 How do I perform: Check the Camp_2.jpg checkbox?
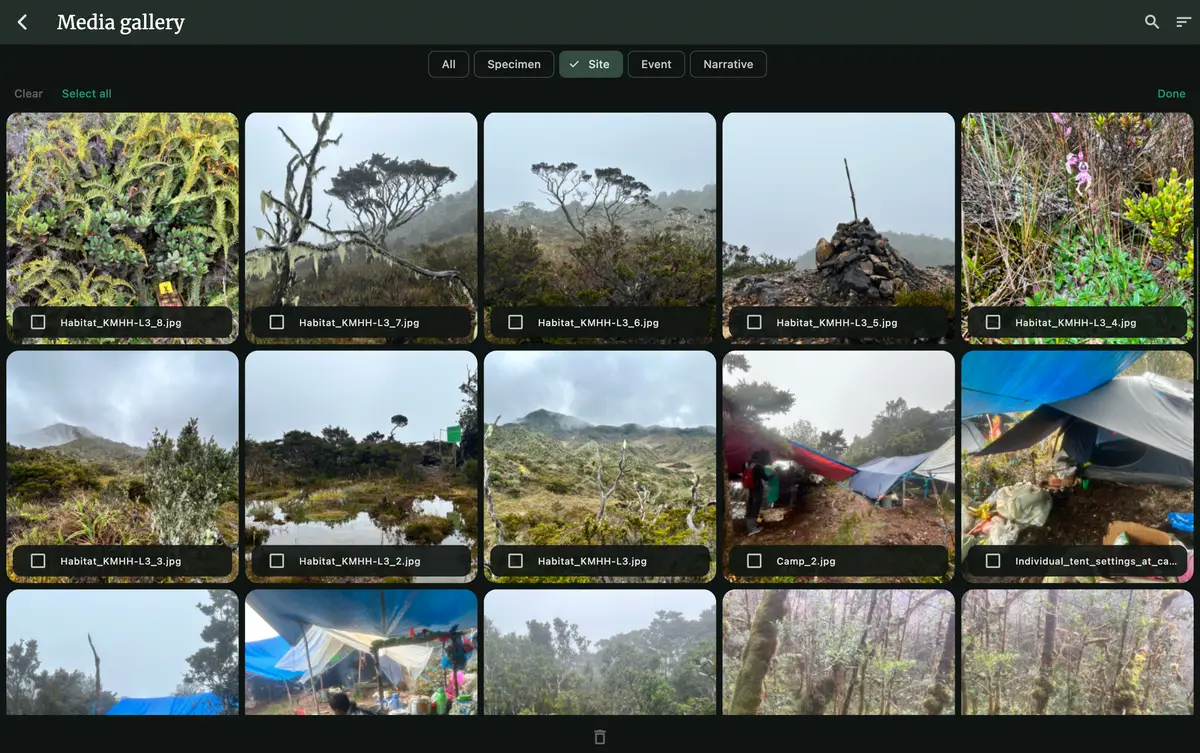point(754,561)
